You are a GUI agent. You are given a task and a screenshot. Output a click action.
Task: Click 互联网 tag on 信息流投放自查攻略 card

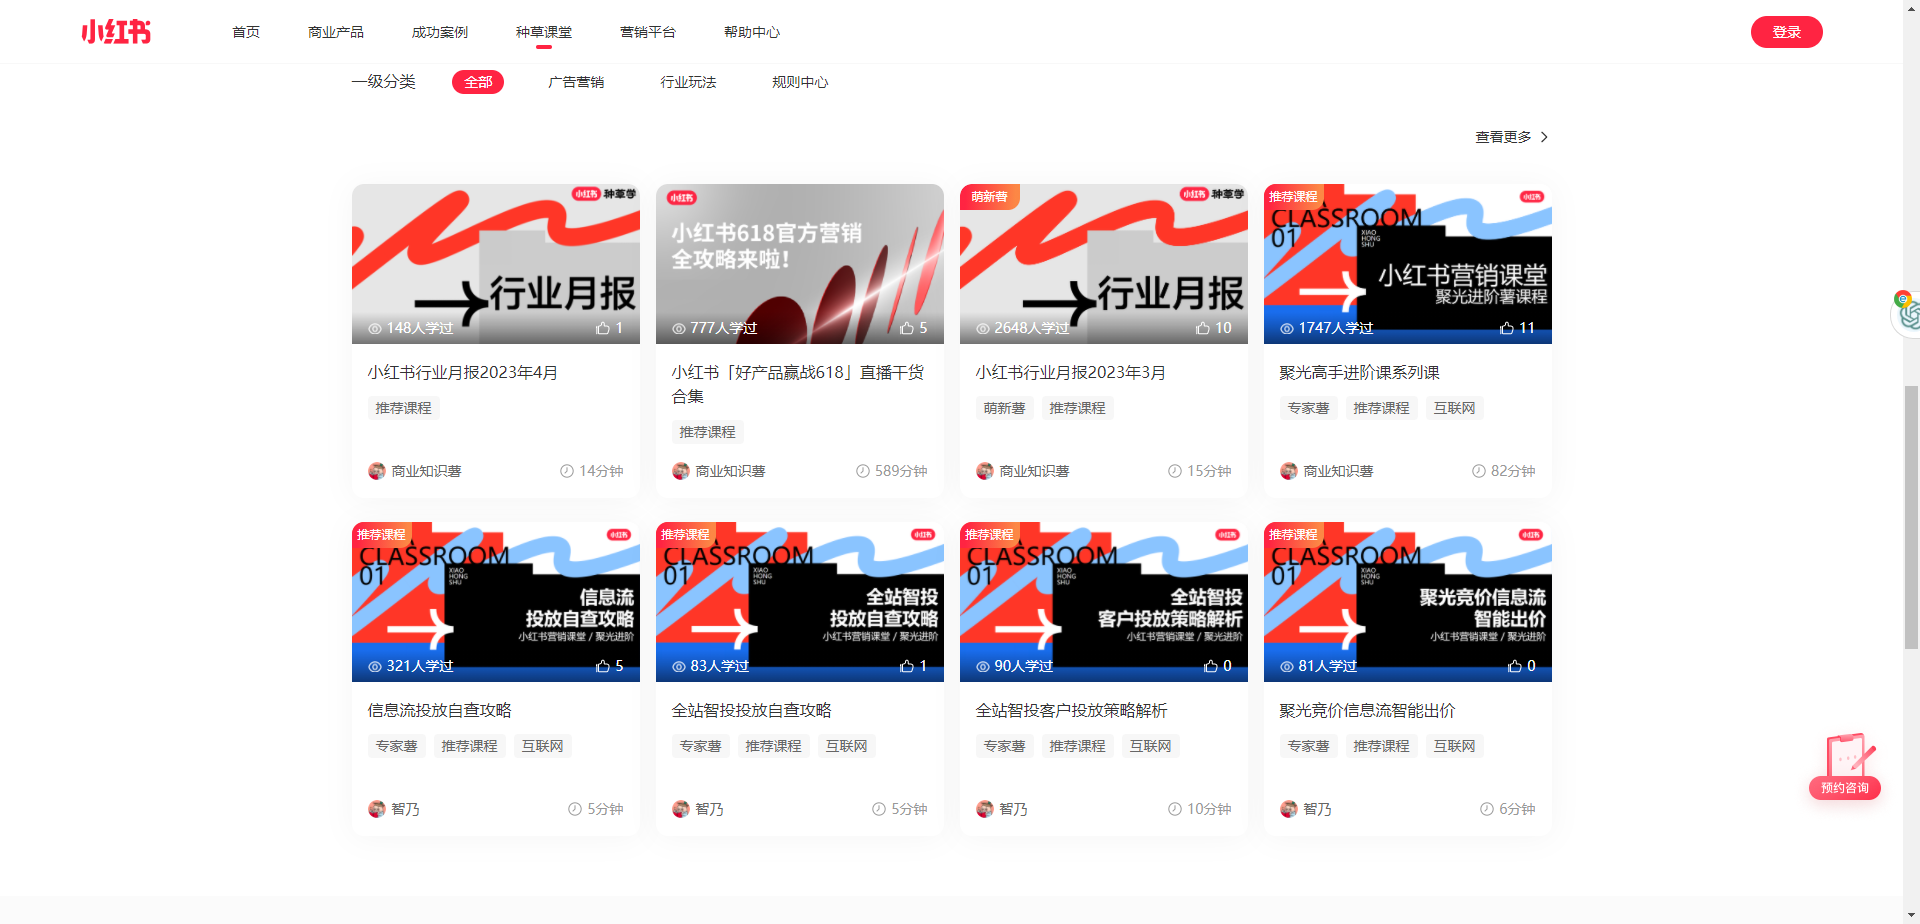pos(543,746)
